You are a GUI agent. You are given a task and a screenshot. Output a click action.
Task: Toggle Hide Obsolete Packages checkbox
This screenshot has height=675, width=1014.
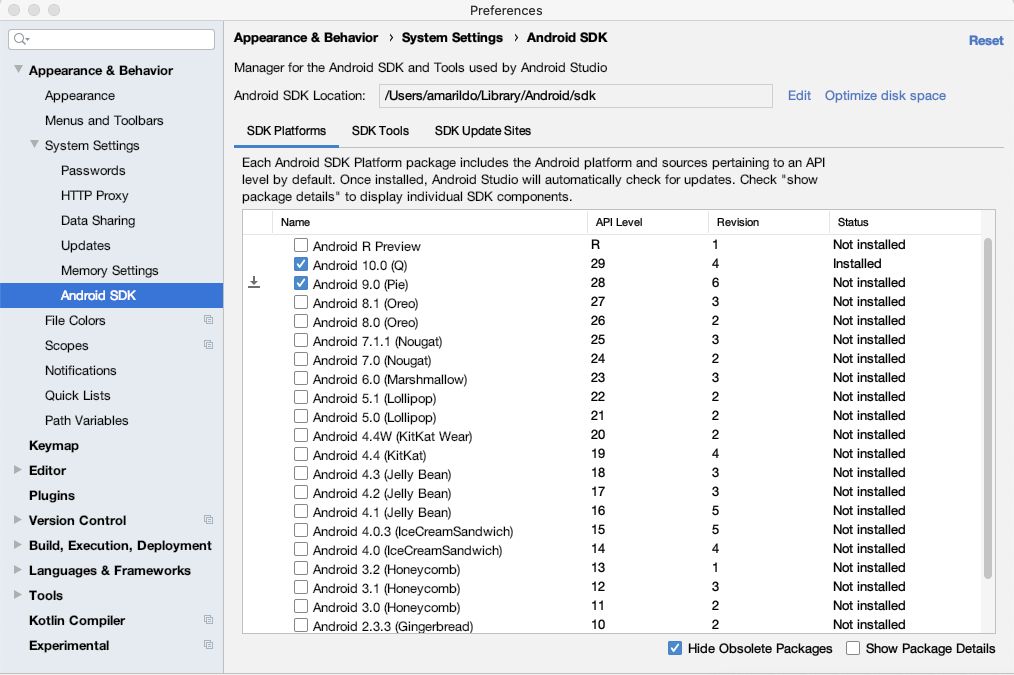674,648
